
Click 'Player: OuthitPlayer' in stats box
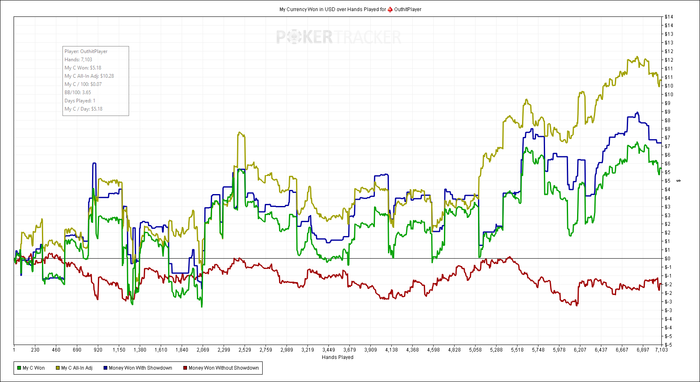click(86, 51)
